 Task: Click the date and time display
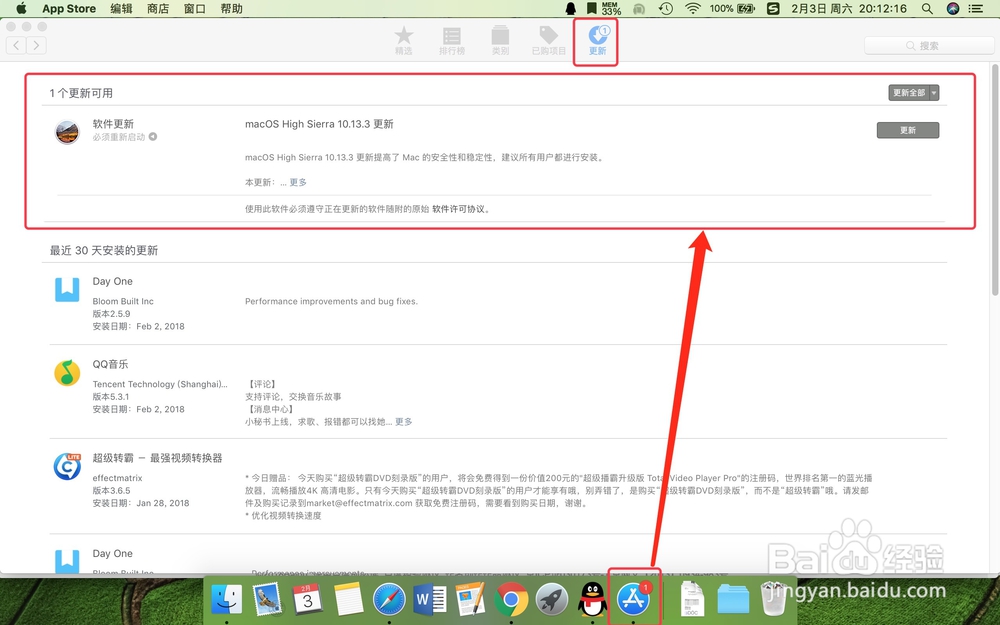coord(849,8)
